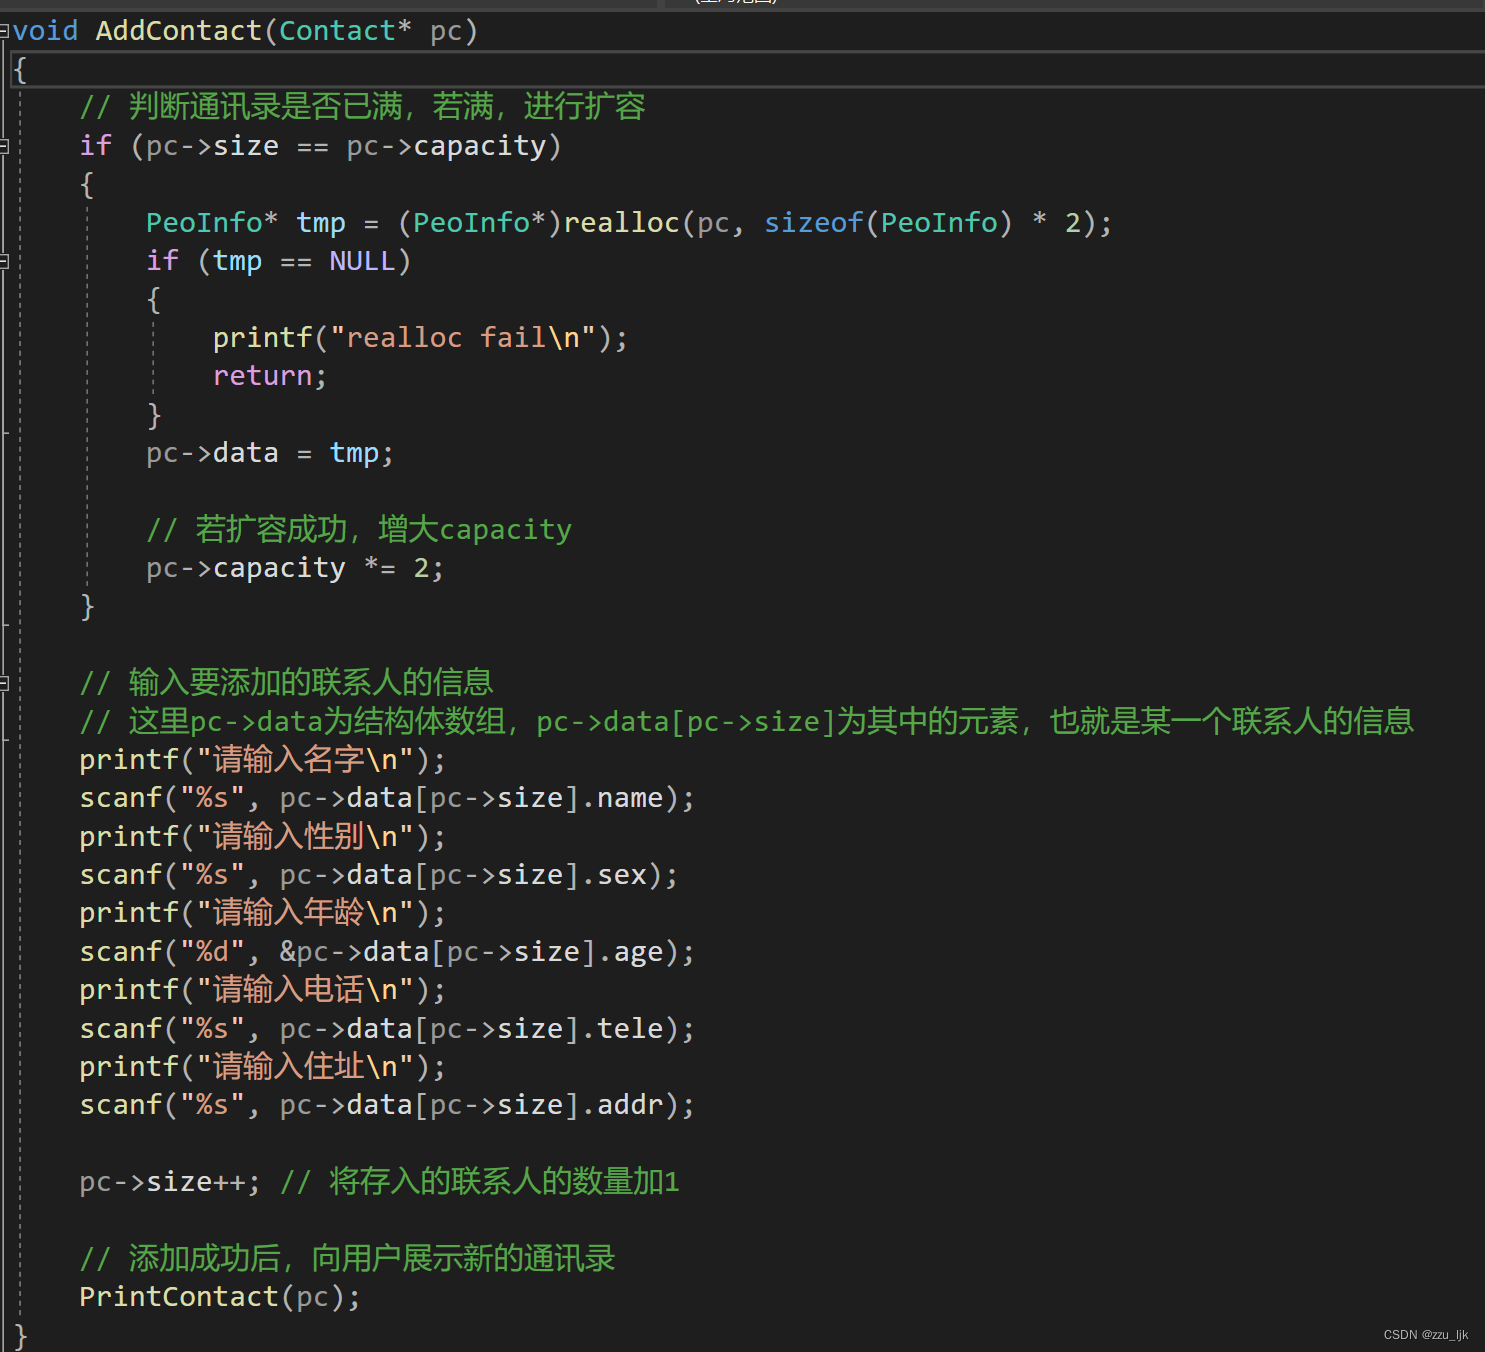Click the printf line '请输入名字\n'
Viewport: 1485px width, 1352px height.
pos(262,760)
